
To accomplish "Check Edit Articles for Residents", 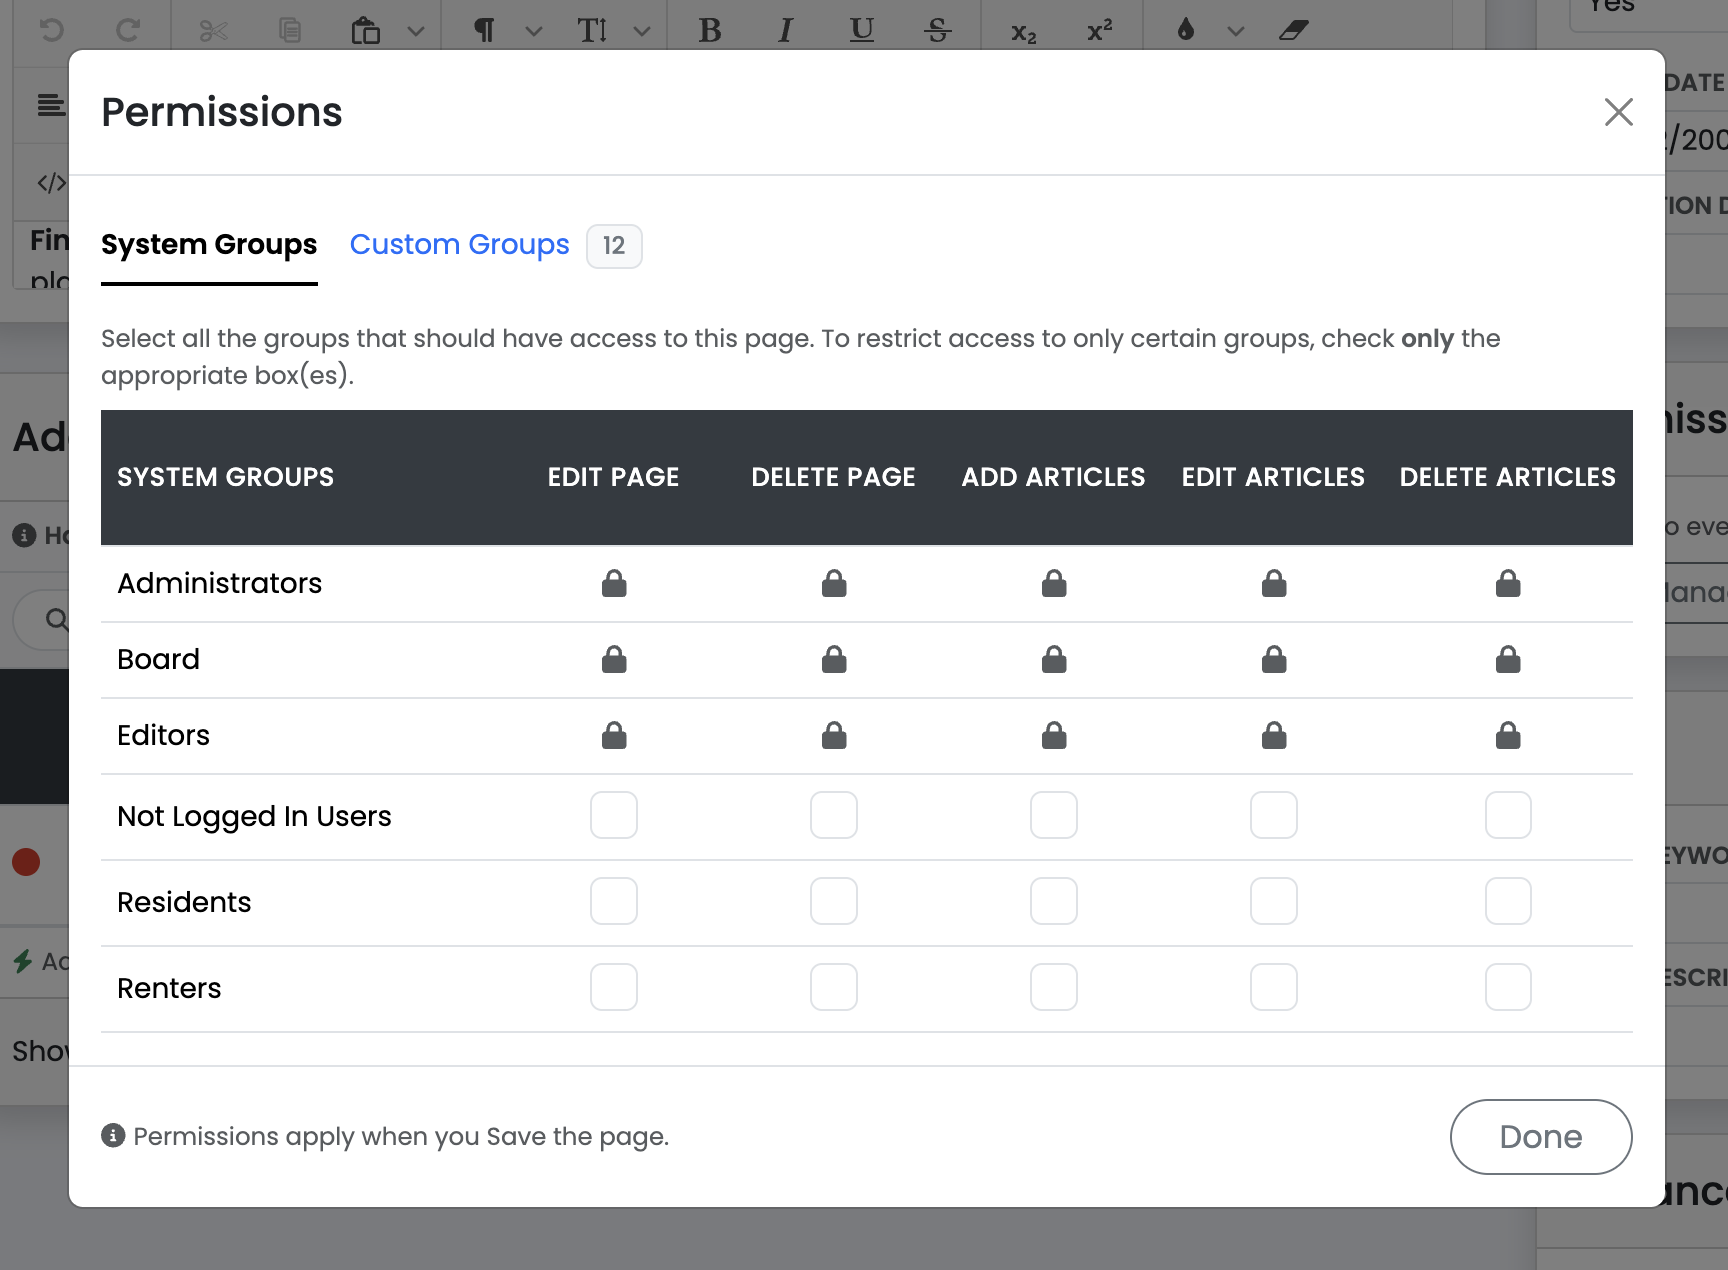I will (x=1274, y=901).
